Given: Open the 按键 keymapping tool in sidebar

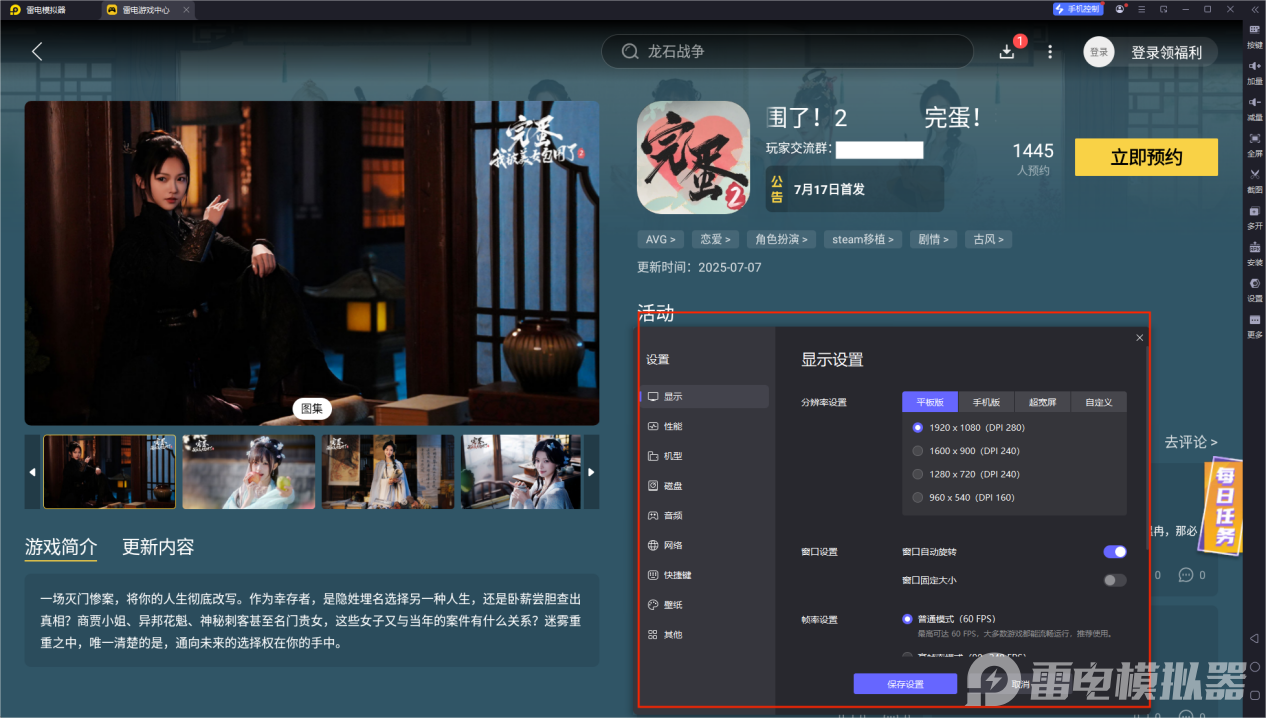Looking at the screenshot, I should point(1254,34).
